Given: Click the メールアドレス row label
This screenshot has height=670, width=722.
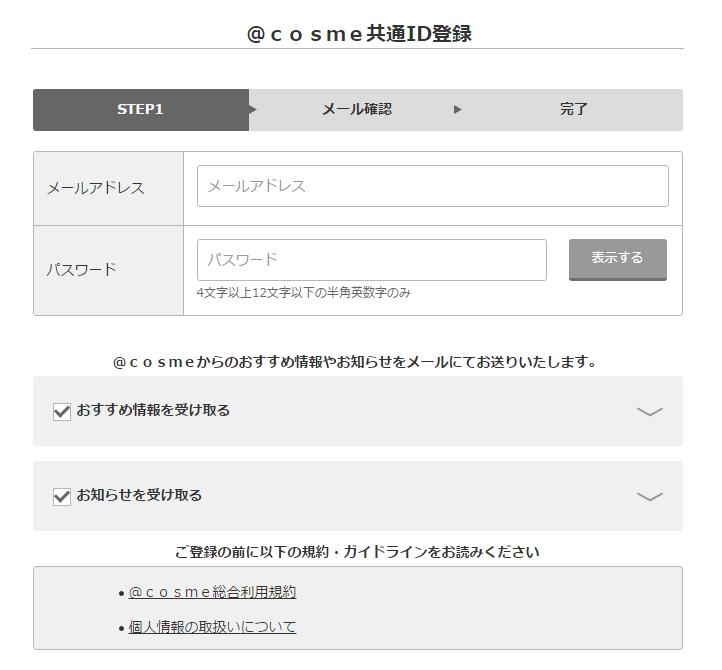Looking at the screenshot, I should coord(95,188).
